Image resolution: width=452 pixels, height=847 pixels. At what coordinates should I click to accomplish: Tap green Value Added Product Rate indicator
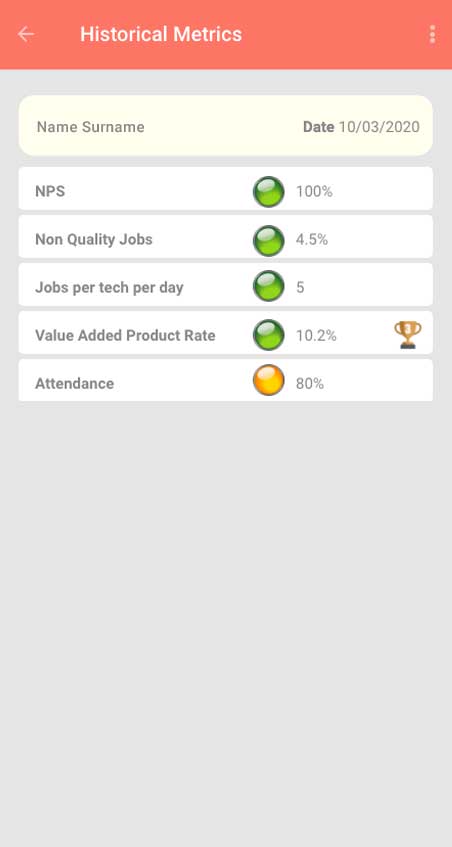(268, 335)
